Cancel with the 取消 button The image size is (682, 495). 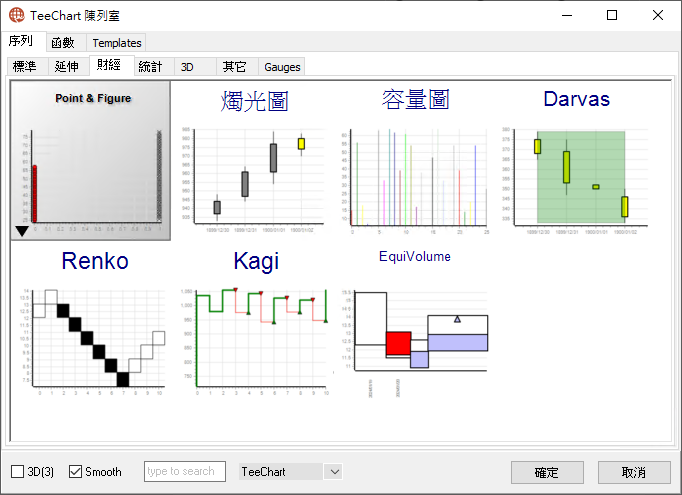tap(634, 472)
